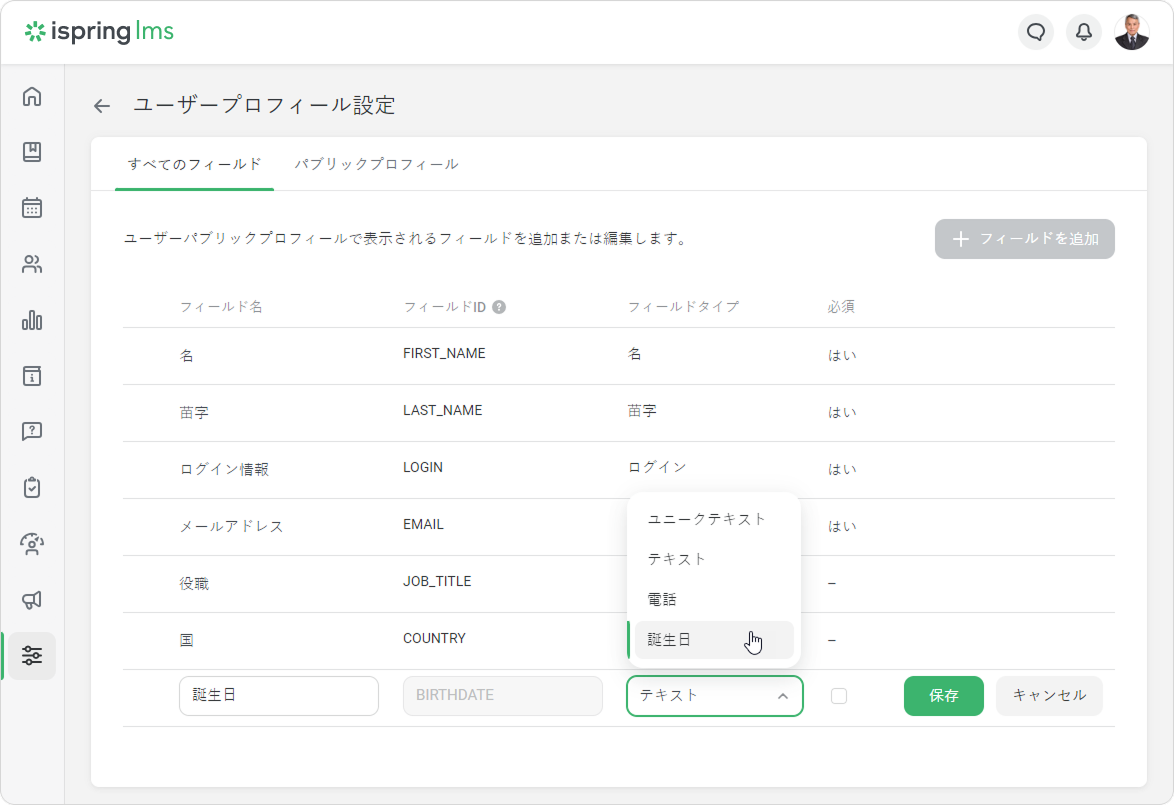The image size is (1174, 805).
Task: Expand the テキスト field type dropdown
Action: (714, 696)
